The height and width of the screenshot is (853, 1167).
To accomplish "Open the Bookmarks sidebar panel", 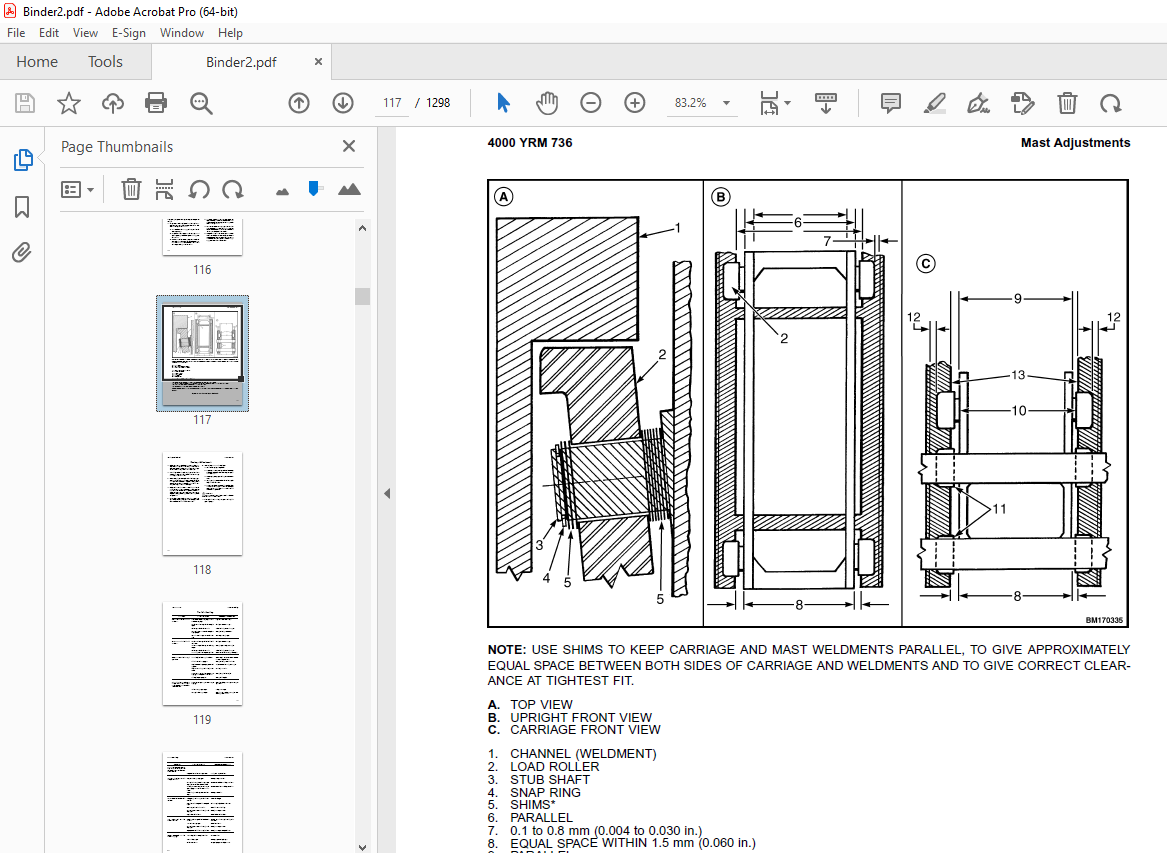I will (22, 207).
